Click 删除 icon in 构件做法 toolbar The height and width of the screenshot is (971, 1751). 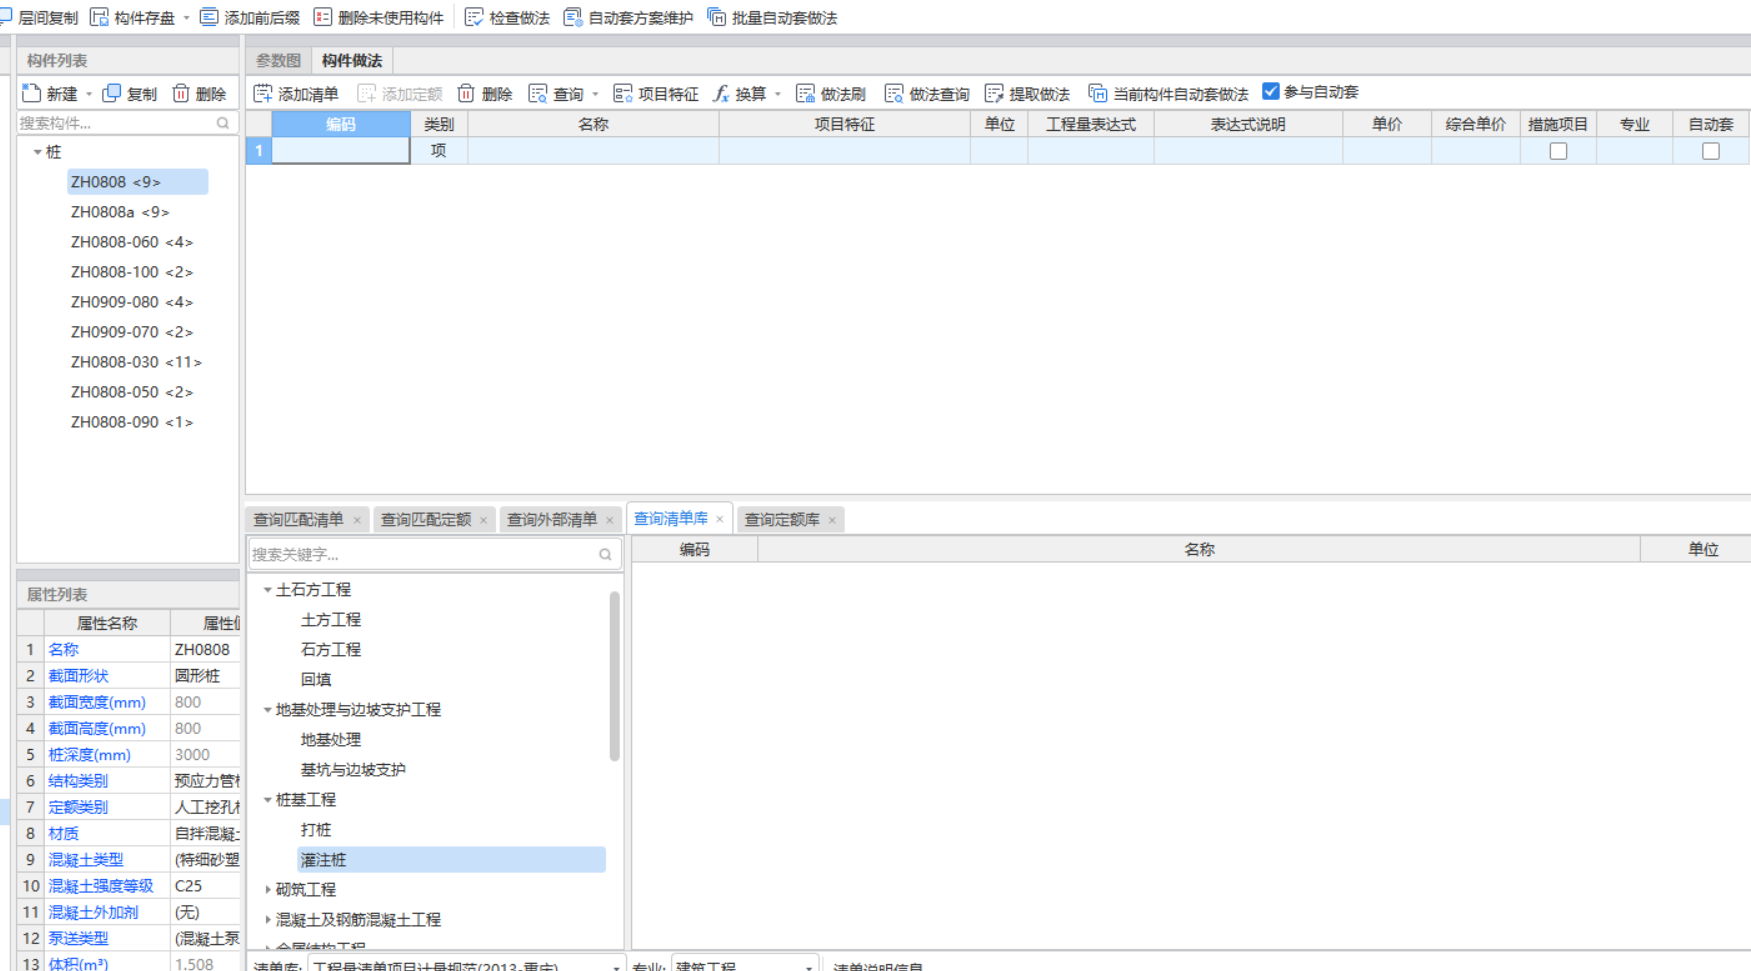point(466,93)
